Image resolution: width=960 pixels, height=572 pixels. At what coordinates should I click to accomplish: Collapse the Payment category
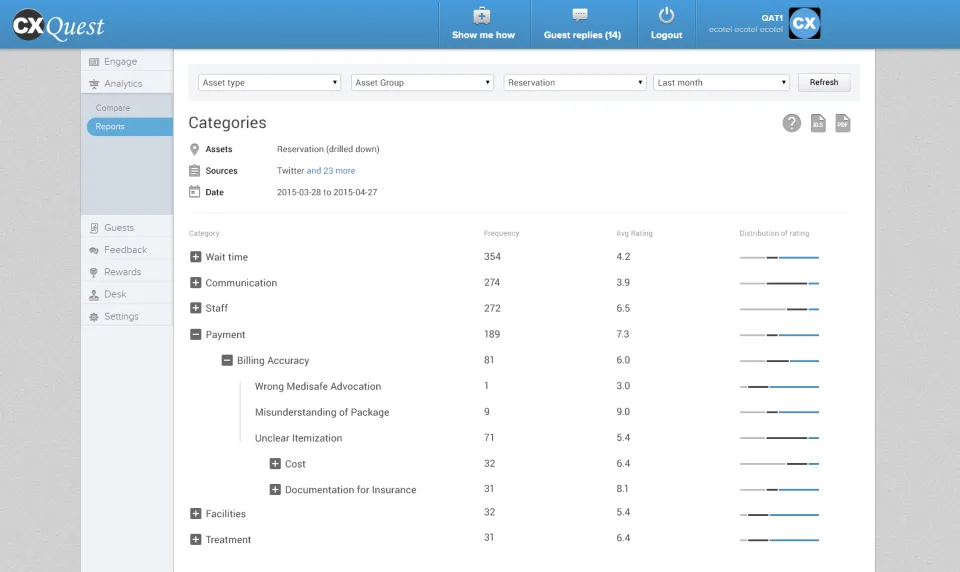pos(195,334)
